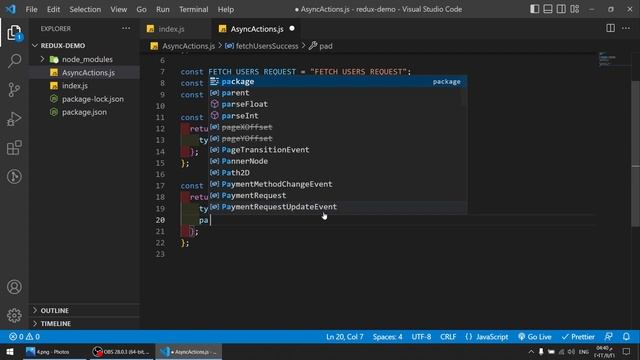Open the Search view in the activity bar

pyautogui.click(x=14, y=61)
